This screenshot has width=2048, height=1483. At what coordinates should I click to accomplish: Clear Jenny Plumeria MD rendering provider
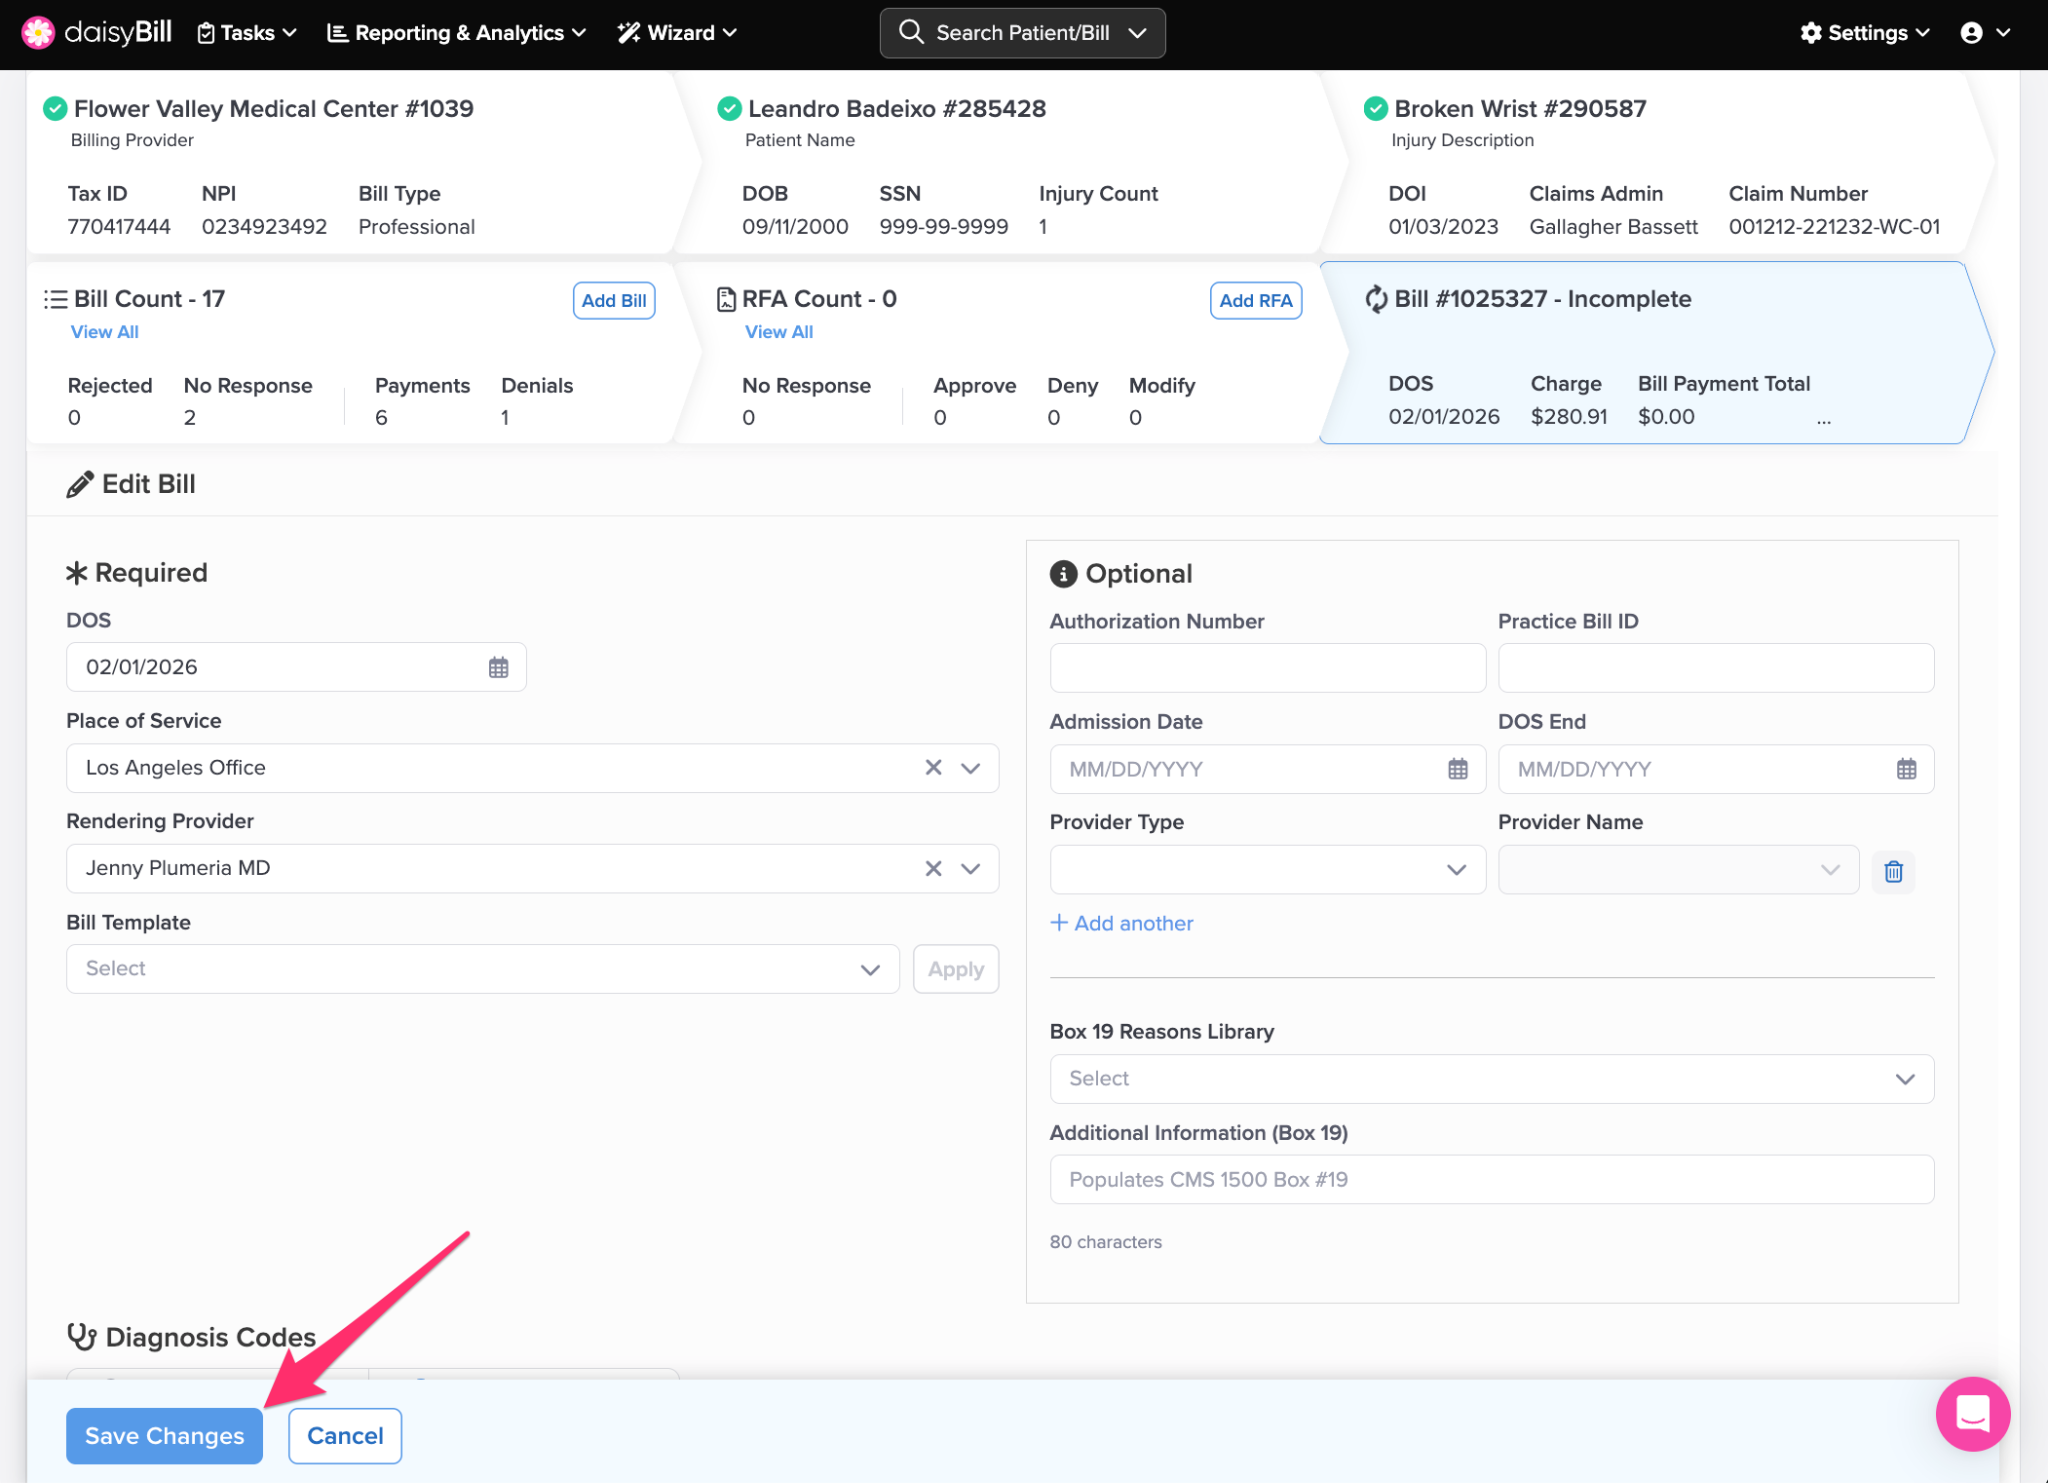click(933, 868)
